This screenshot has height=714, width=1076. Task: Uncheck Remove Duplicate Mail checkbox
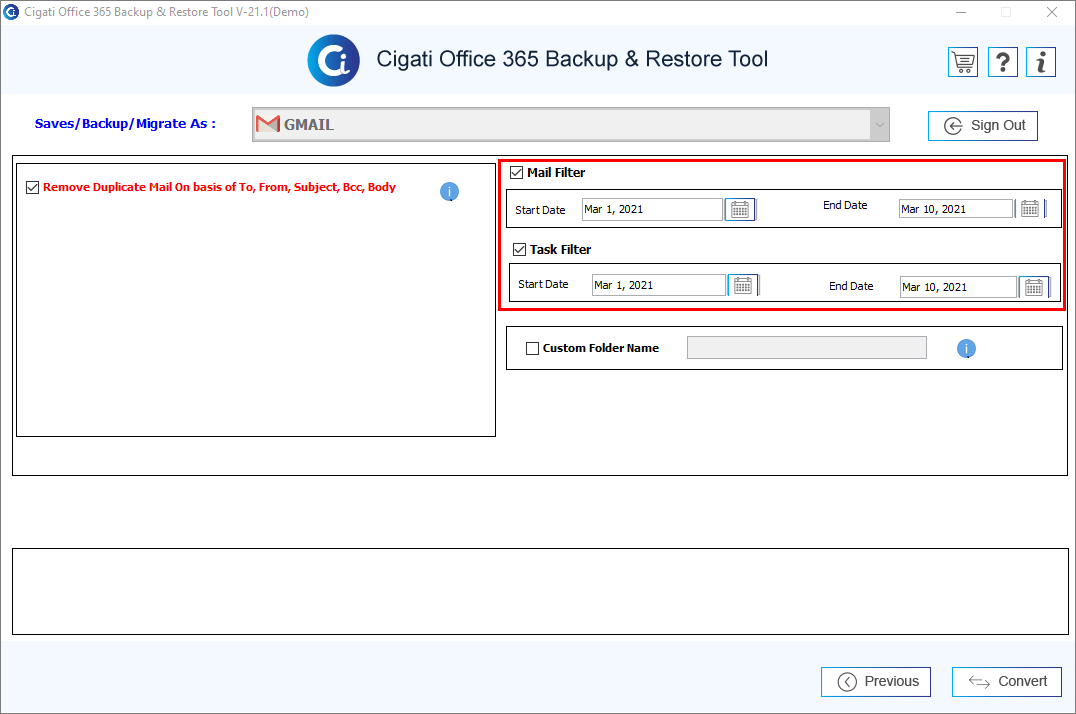point(32,187)
